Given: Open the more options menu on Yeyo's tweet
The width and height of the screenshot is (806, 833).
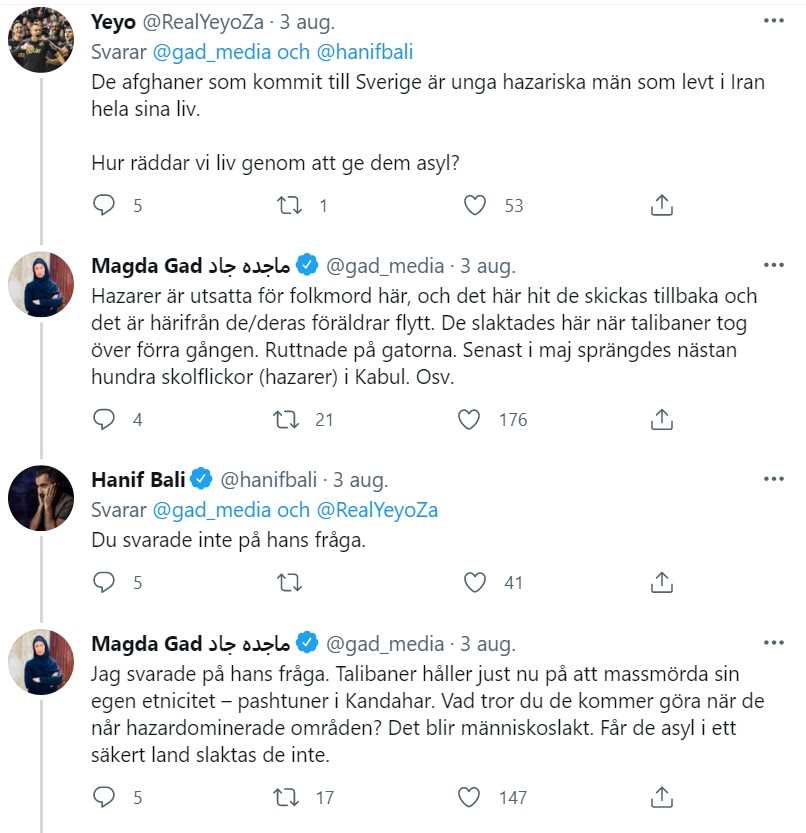Looking at the screenshot, I should (774, 21).
